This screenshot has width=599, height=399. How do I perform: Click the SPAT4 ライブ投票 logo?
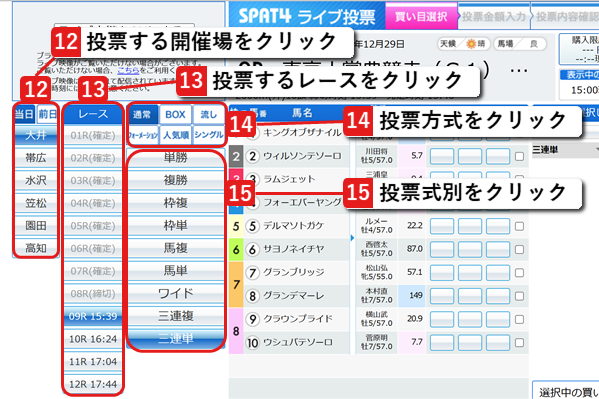click(306, 17)
